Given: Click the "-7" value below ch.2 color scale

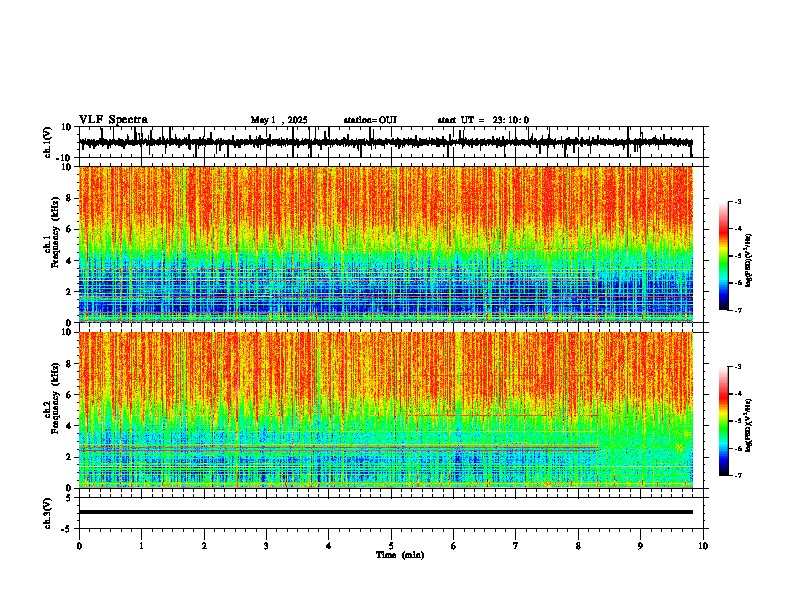Looking at the screenshot, I should click(x=738, y=475).
